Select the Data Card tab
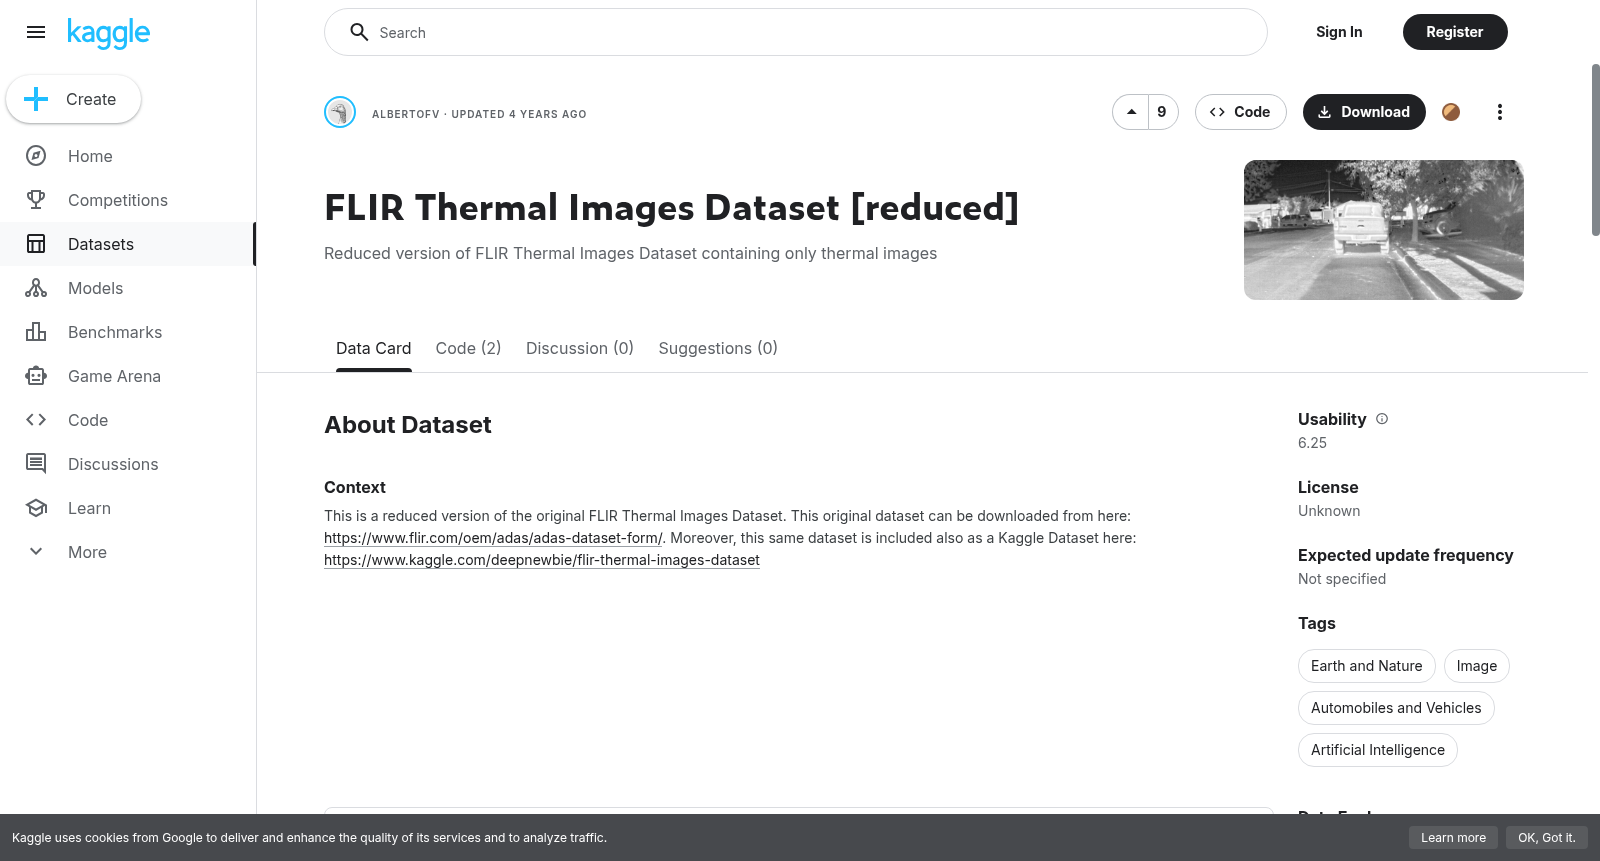 pos(373,348)
